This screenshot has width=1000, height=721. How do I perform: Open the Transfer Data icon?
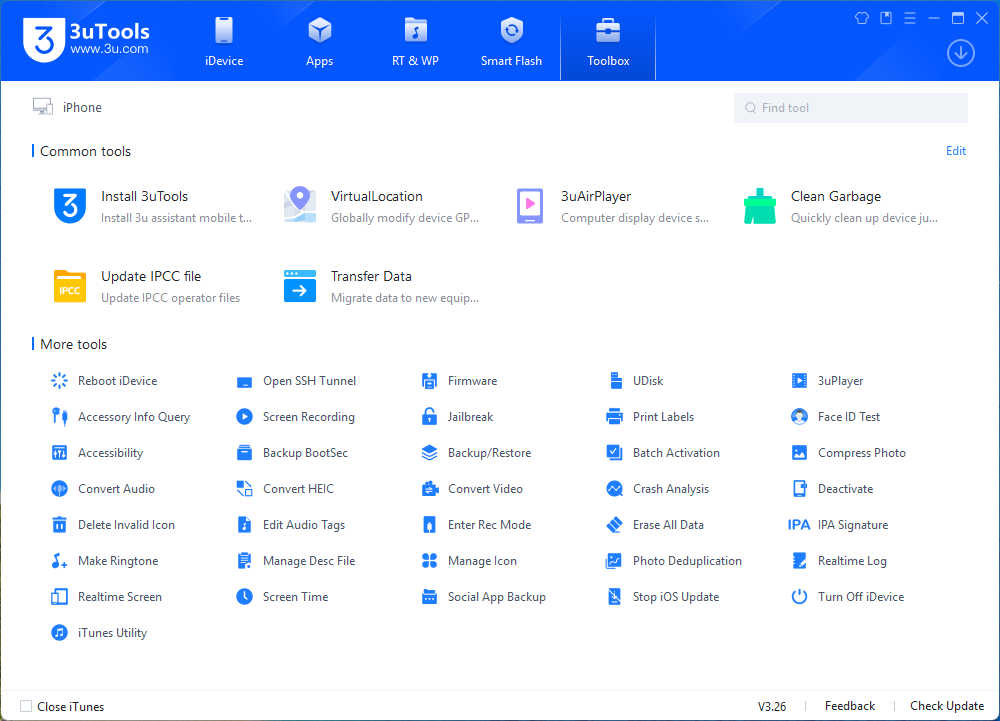click(300, 286)
